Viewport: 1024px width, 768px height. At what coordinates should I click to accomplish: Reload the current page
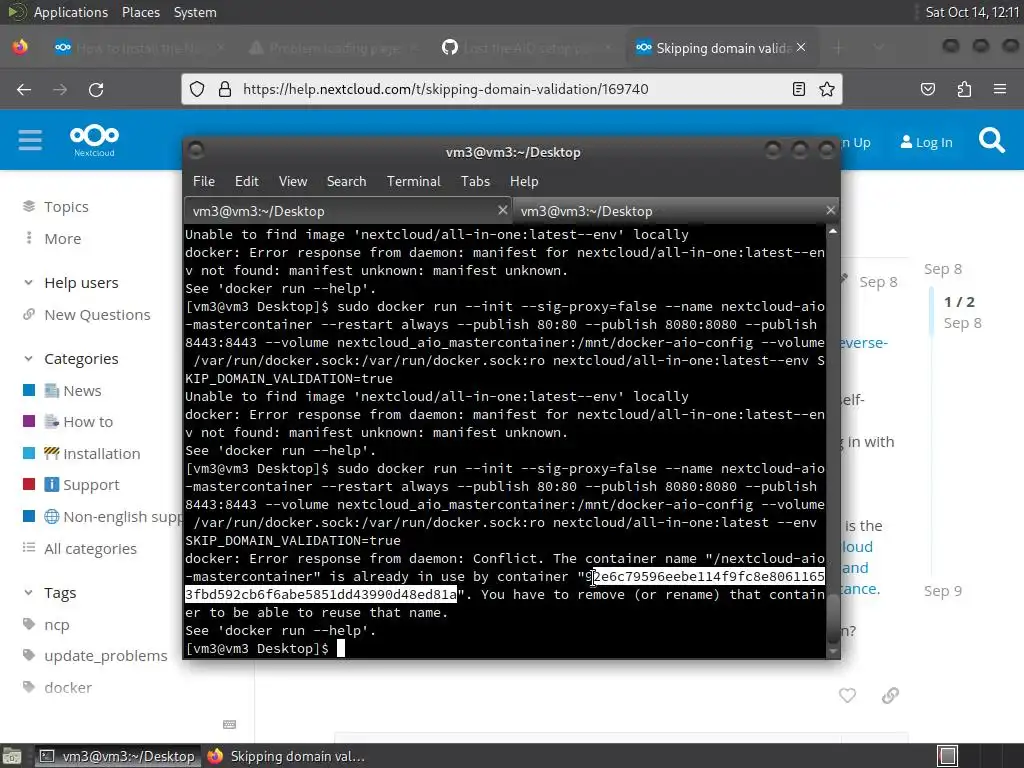tap(96, 89)
